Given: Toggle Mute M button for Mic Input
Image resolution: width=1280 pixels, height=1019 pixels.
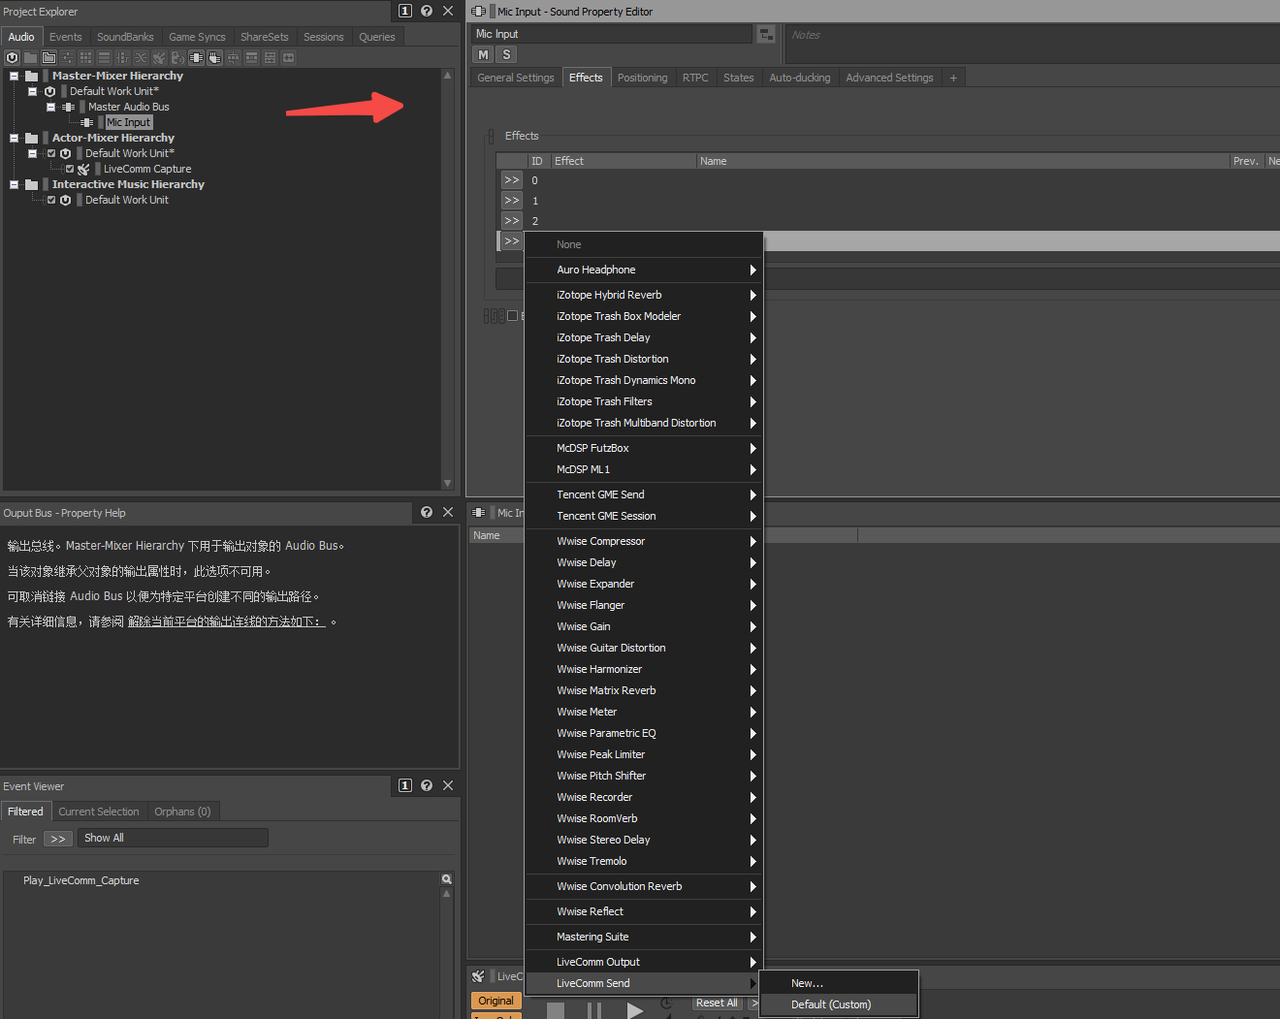Looking at the screenshot, I should pos(484,55).
